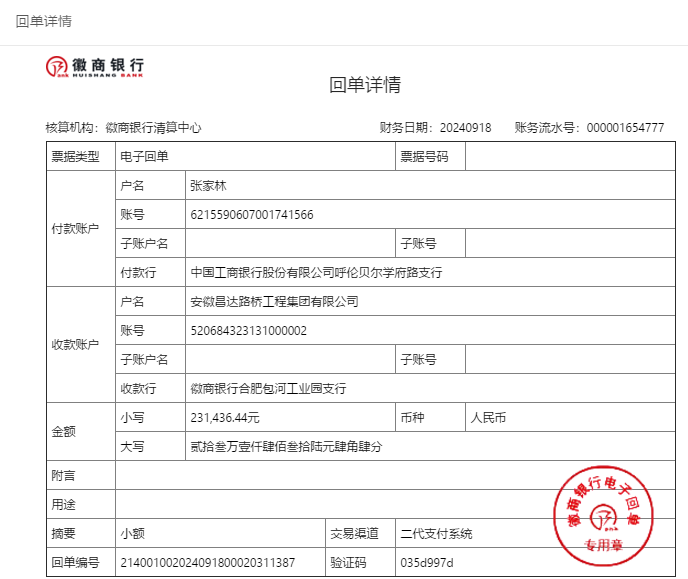Select the uppercase amount 贰拾叁万 text
Viewport: 688px width, 579px height.
click(286, 446)
